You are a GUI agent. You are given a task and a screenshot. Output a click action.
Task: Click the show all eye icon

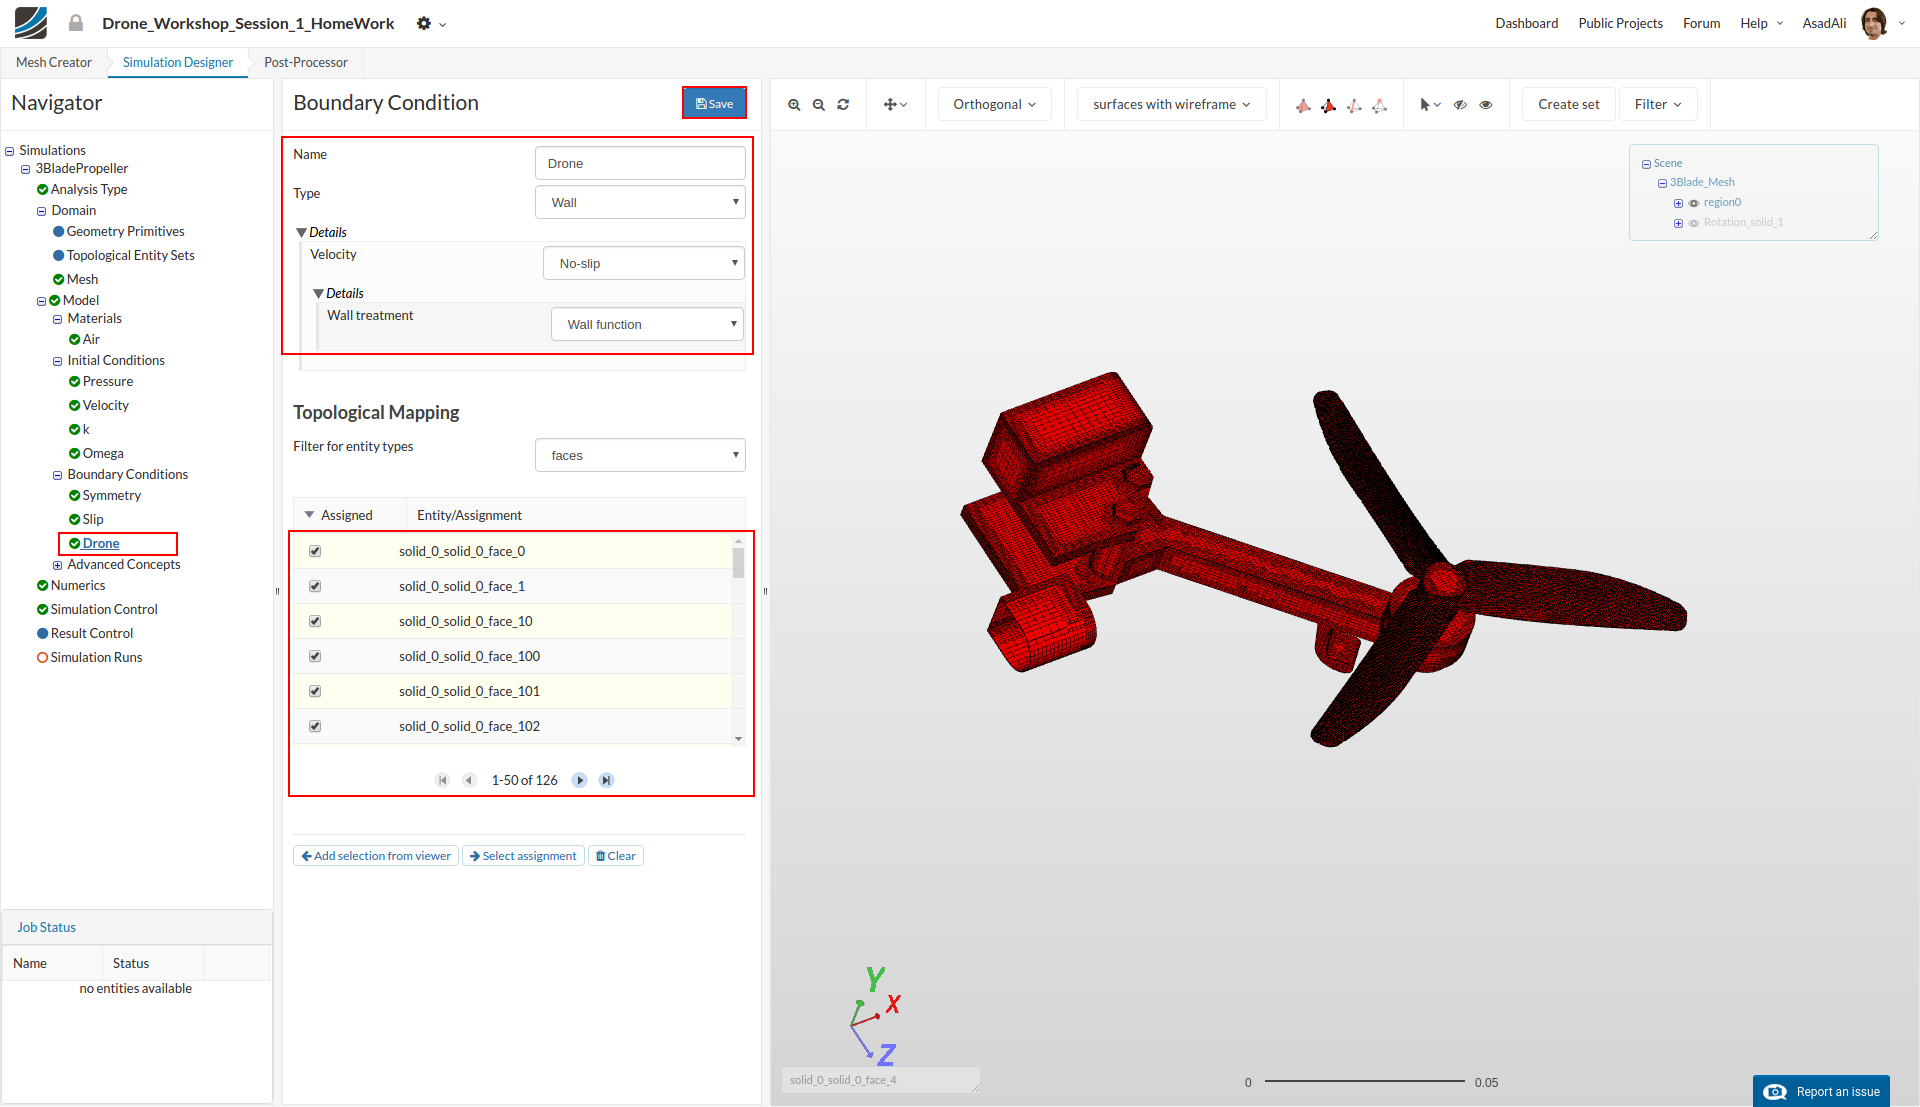1486,104
